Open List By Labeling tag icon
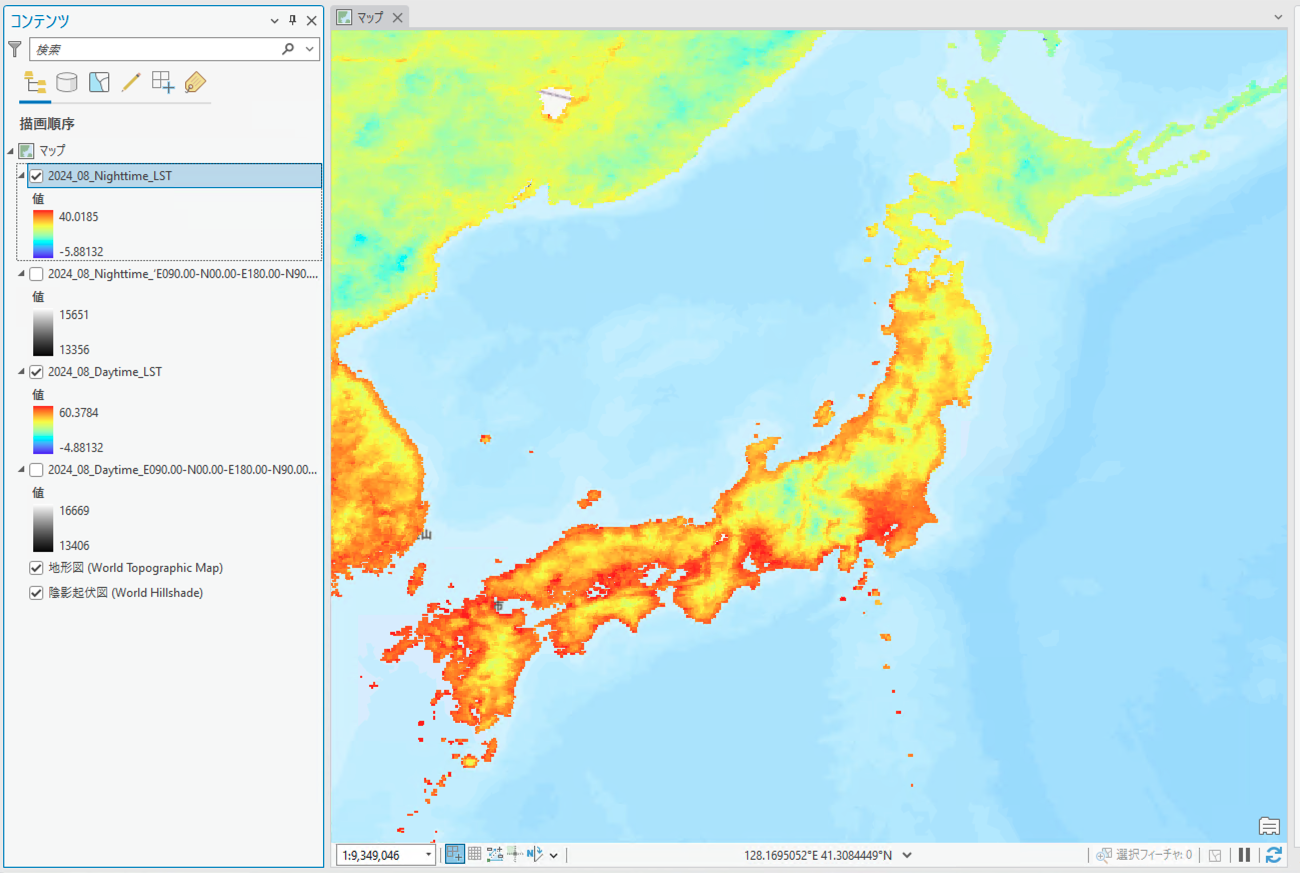 (x=195, y=82)
